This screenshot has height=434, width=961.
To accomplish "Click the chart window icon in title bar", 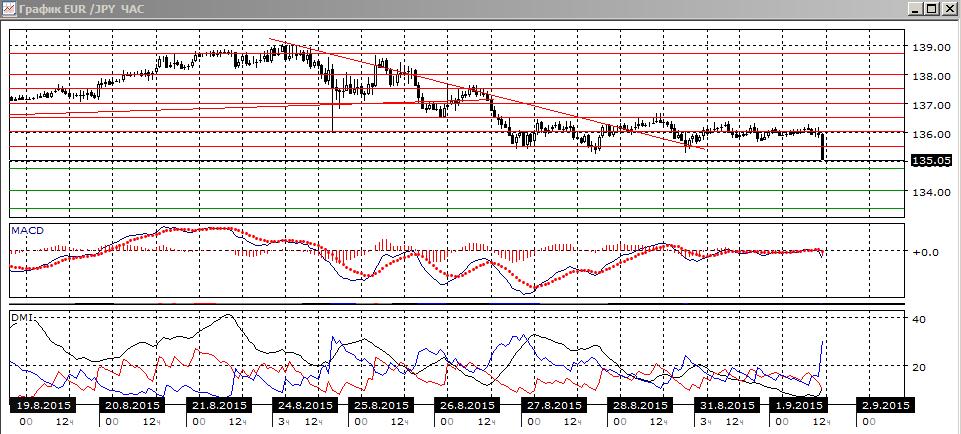I will tap(8, 9).
